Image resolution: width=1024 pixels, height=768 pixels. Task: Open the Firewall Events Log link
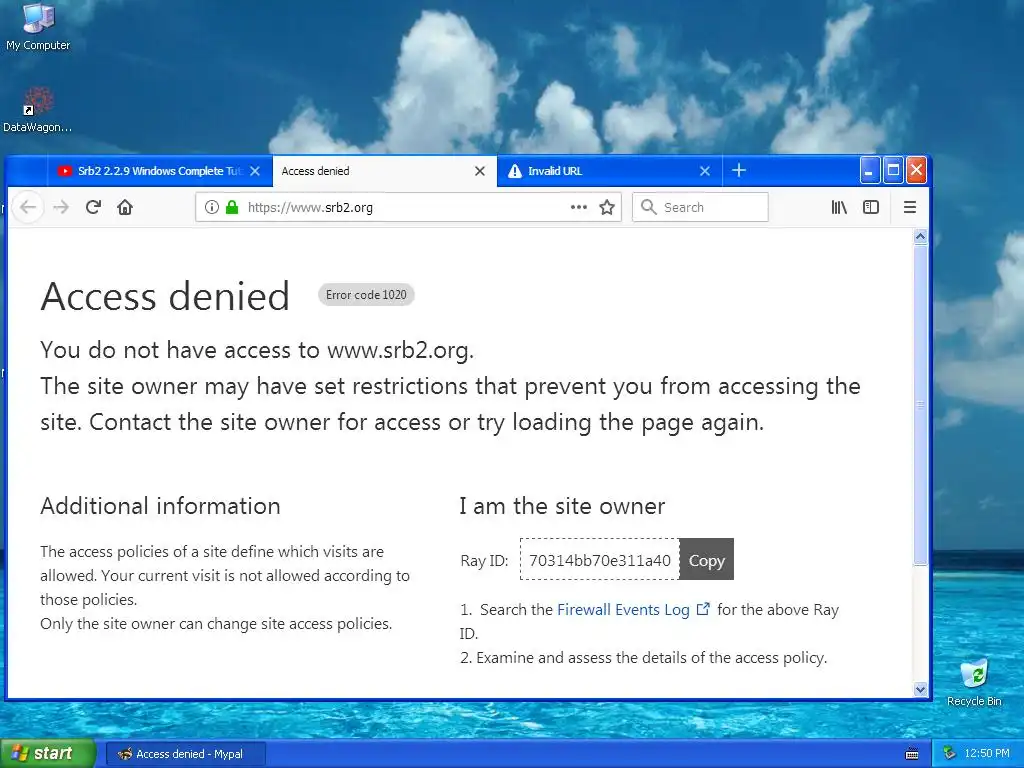623,609
